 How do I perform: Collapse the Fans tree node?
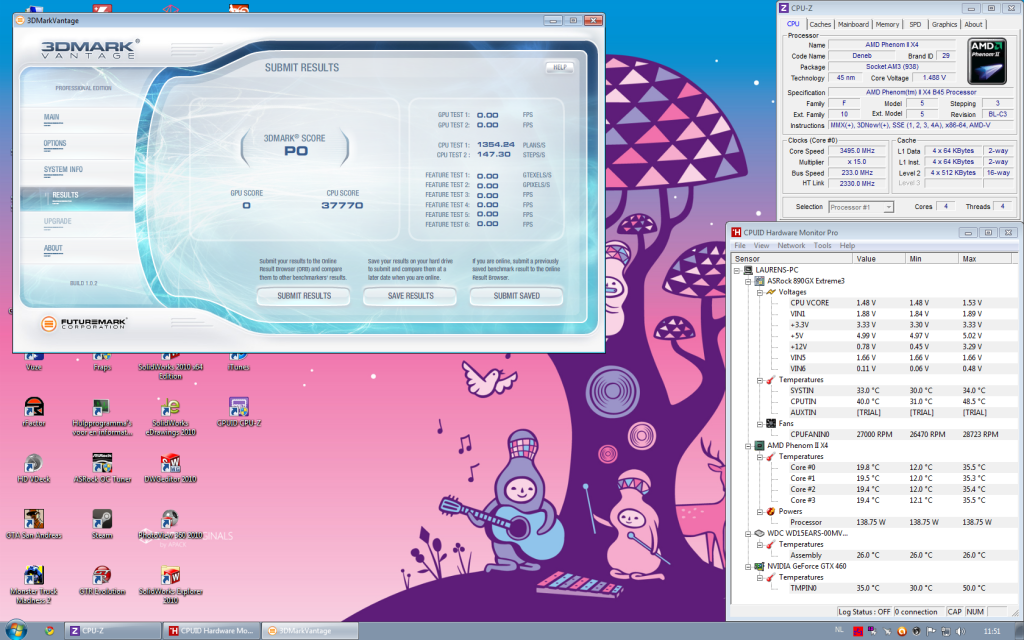tap(760, 424)
